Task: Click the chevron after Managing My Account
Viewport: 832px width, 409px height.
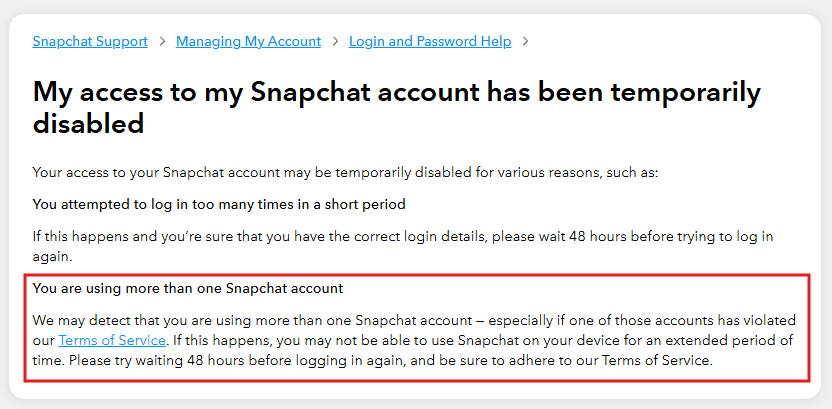Action: point(335,42)
